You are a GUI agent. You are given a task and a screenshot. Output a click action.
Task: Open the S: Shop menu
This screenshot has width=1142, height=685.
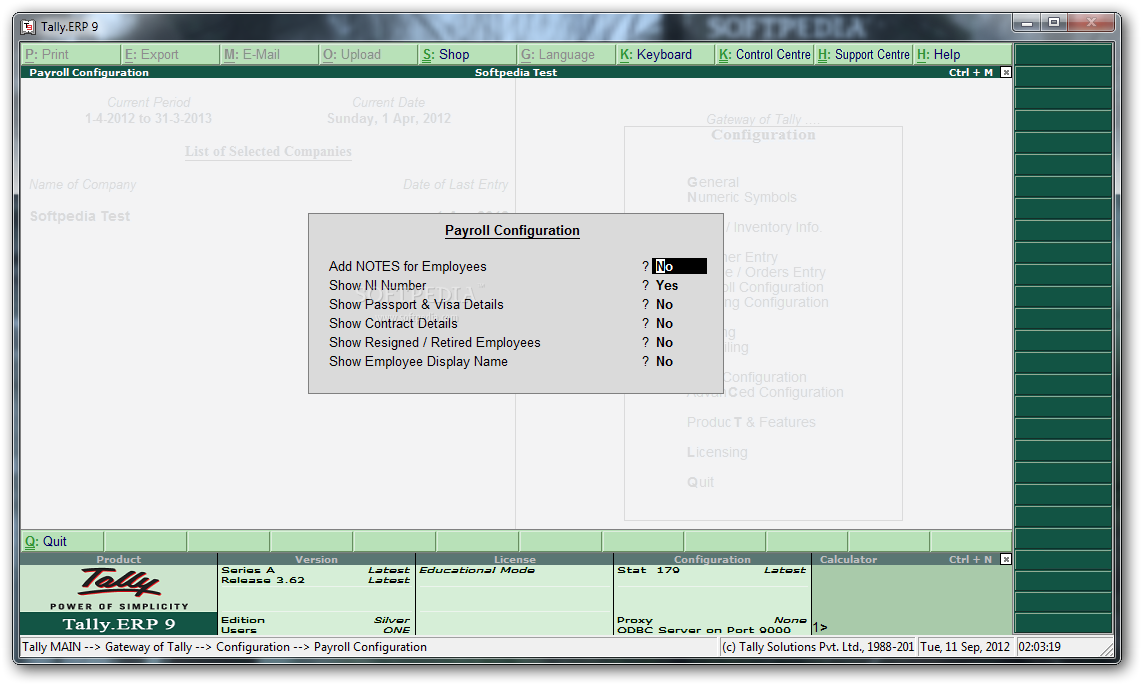point(468,55)
